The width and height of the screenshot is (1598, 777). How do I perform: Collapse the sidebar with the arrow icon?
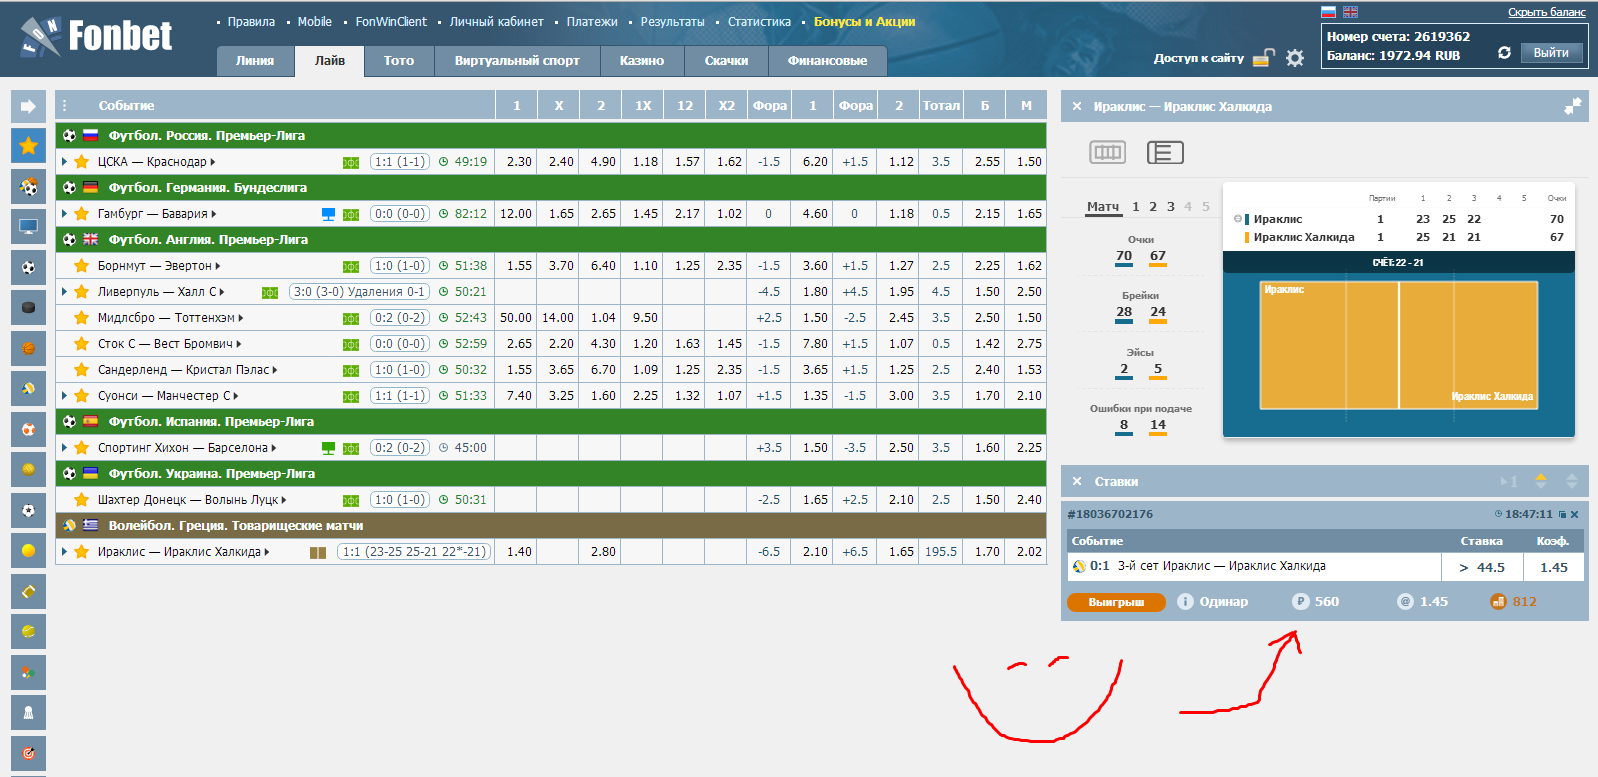(28, 106)
